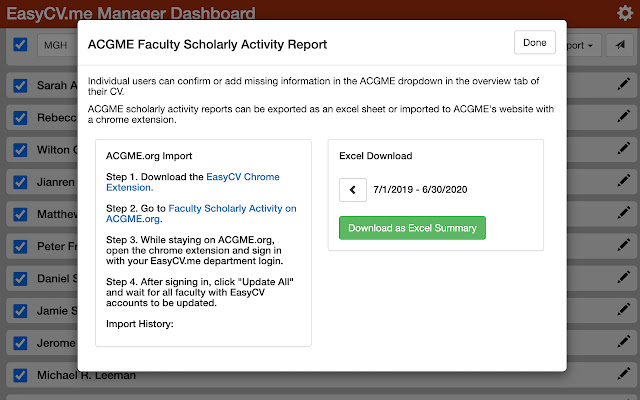Click the pencil edit icon in Jerome's row
This screenshot has width=640, height=400.
[x=623, y=342]
